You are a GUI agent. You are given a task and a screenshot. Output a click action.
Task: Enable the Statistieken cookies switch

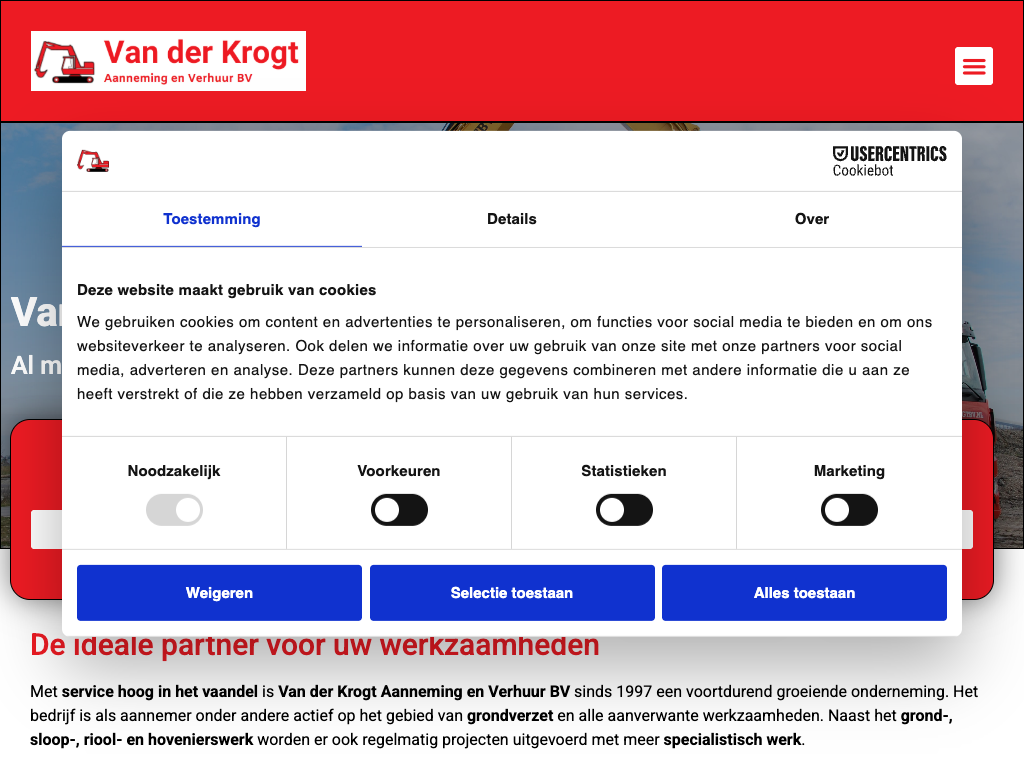[x=624, y=510]
